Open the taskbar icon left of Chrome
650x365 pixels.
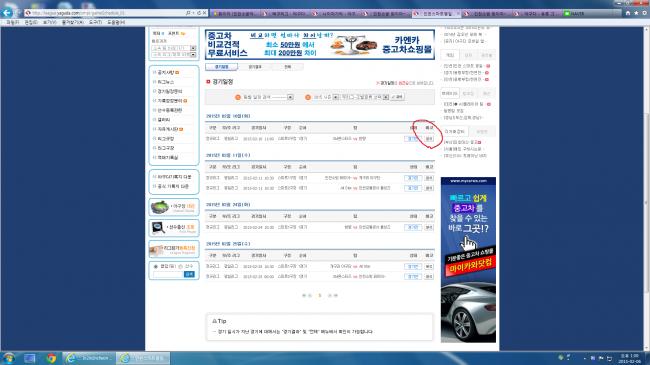[29, 358]
